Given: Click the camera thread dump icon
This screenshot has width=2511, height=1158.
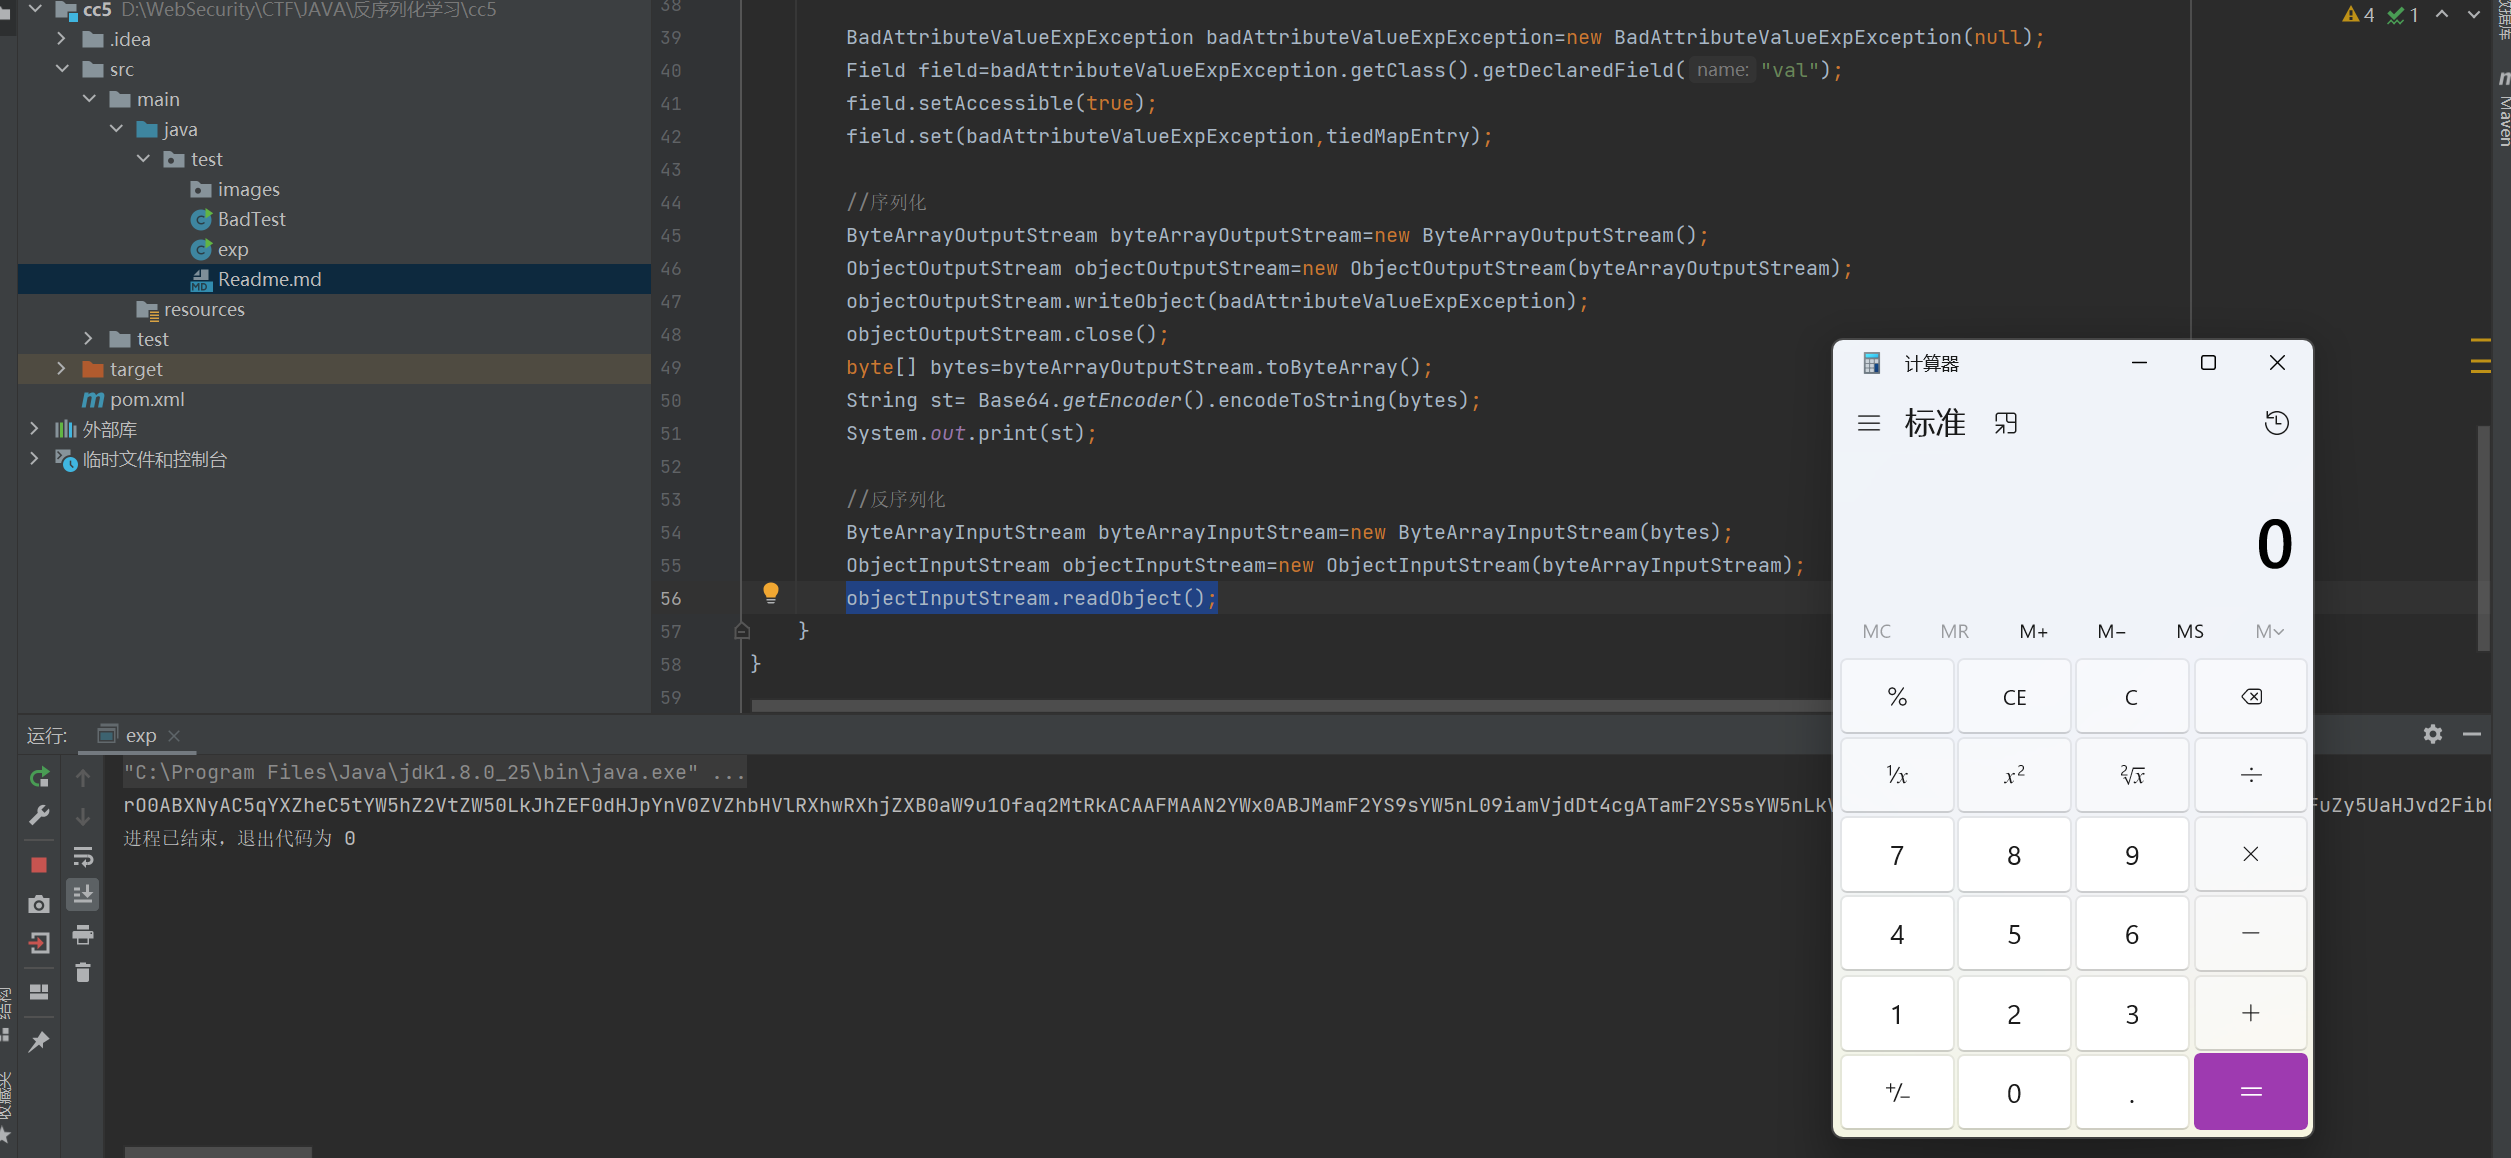Looking at the screenshot, I should click(x=39, y=904).
